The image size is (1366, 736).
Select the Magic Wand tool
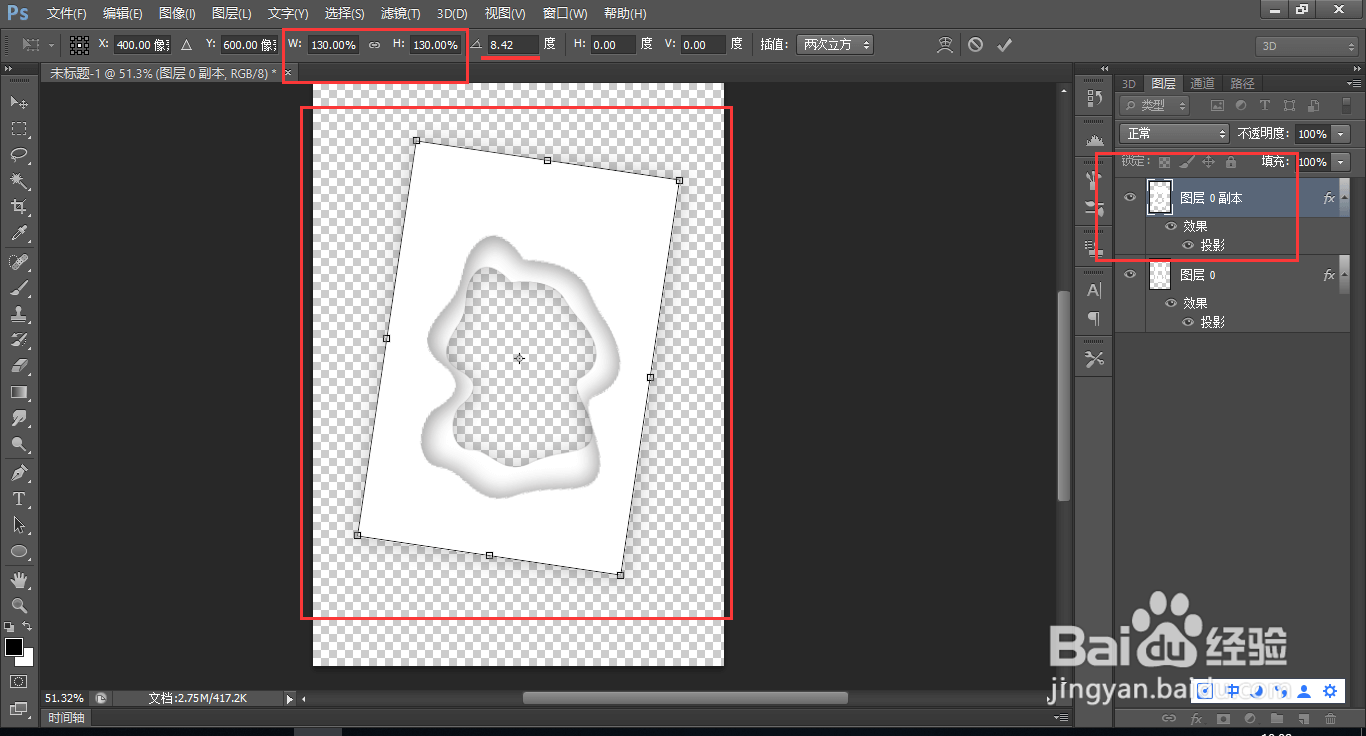19,181
